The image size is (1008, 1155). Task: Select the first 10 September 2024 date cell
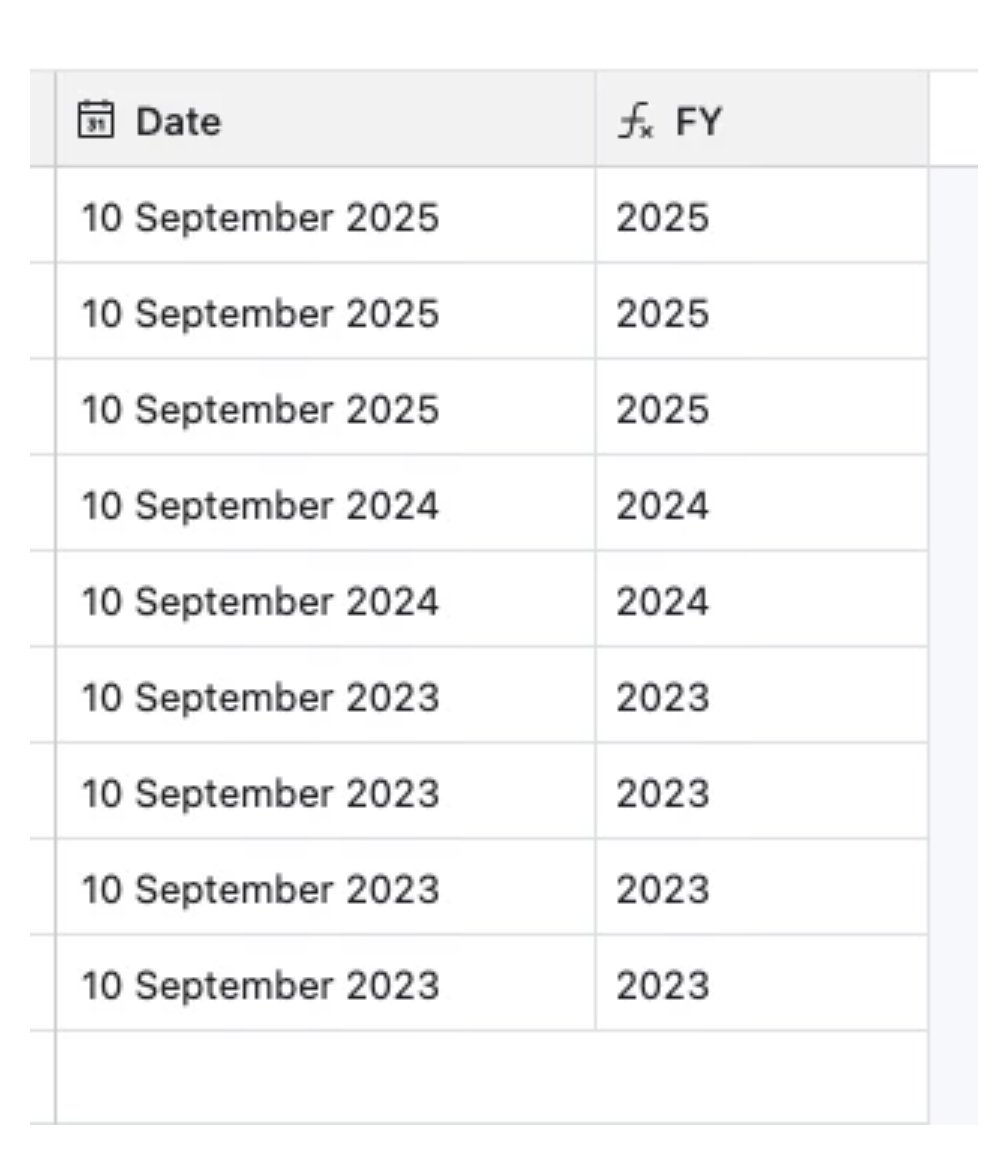click(260, 505)
